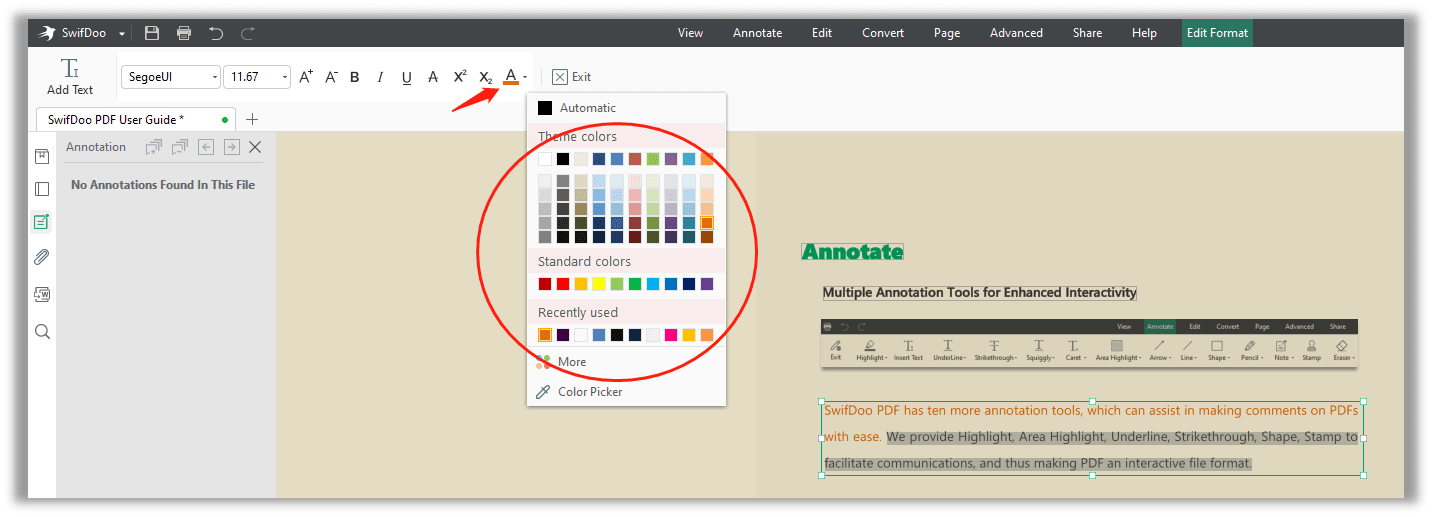Toggle Superscript formatting
Screen dimensions: 1432x517
tap(460, 76)
